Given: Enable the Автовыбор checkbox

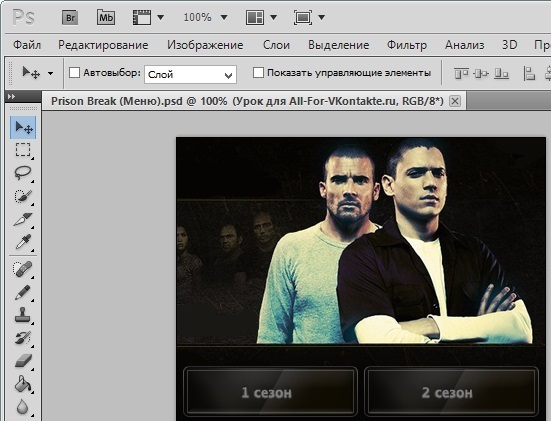Looking at the screenshot, I should coord(74,73).
